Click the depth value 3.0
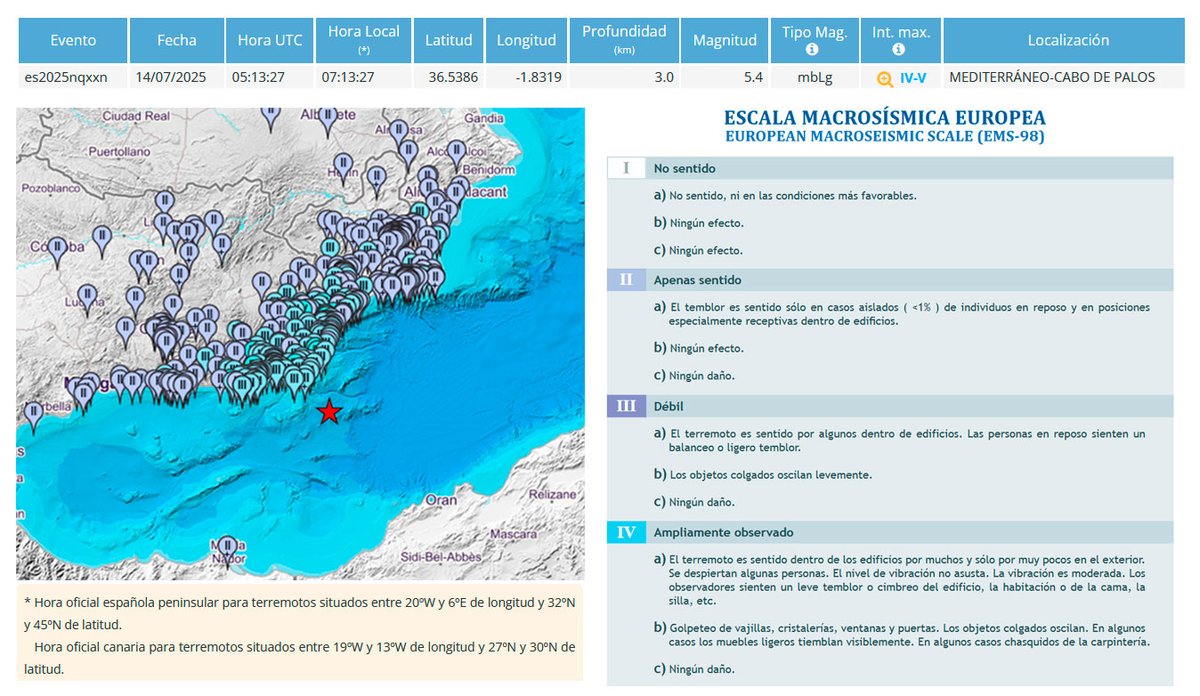 664,77
